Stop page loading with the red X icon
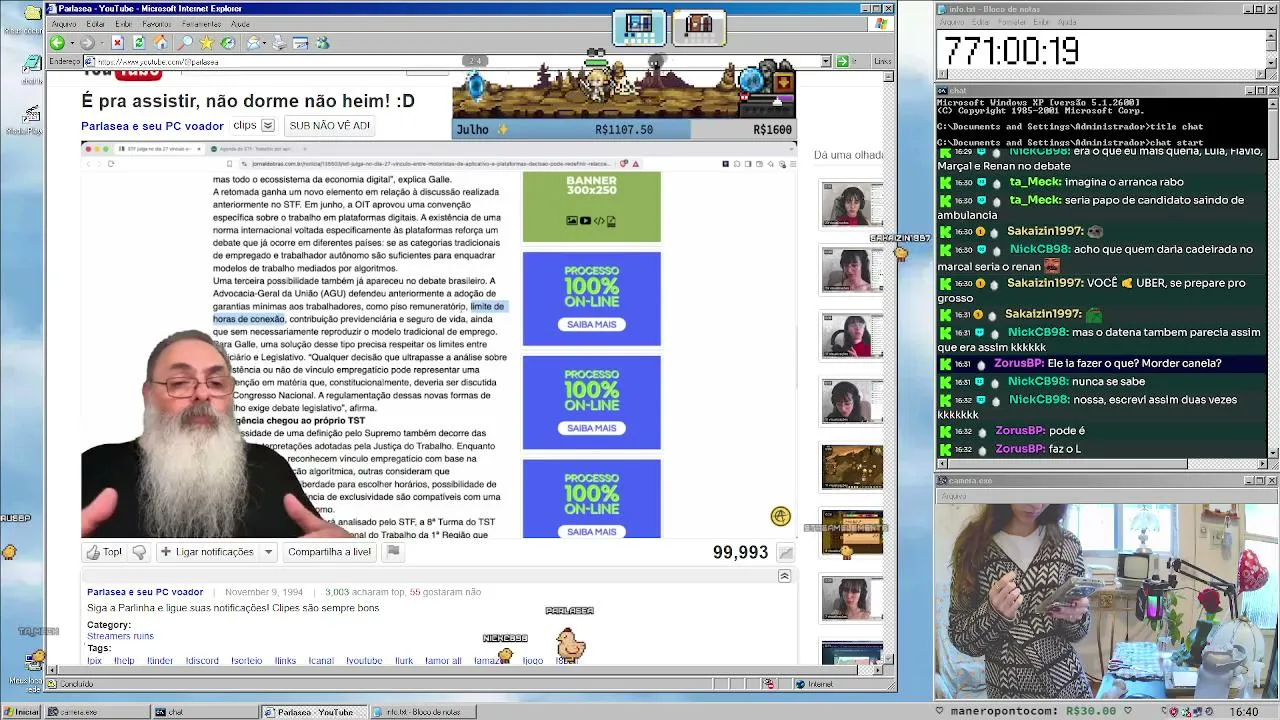Viewport: 1280px width, 720px height. (x=117, y=43)
